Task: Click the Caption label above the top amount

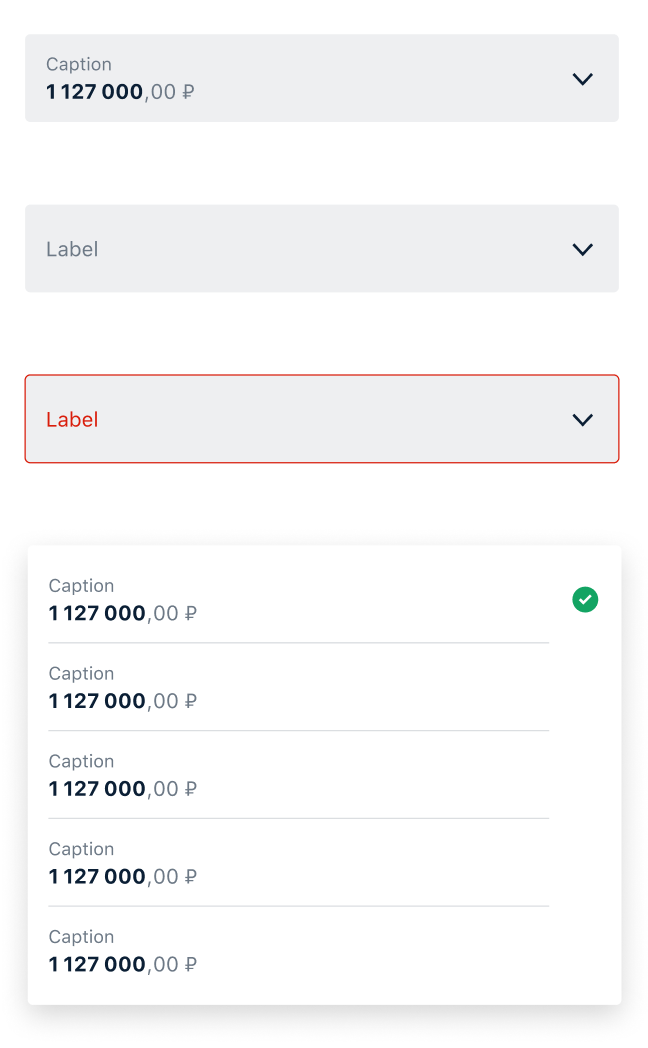Action: [x=79, y=63]
